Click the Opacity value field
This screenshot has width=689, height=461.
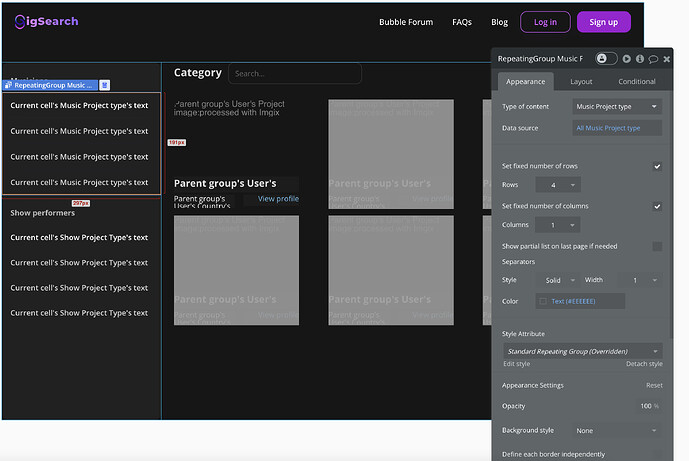[x=649, y=406]
